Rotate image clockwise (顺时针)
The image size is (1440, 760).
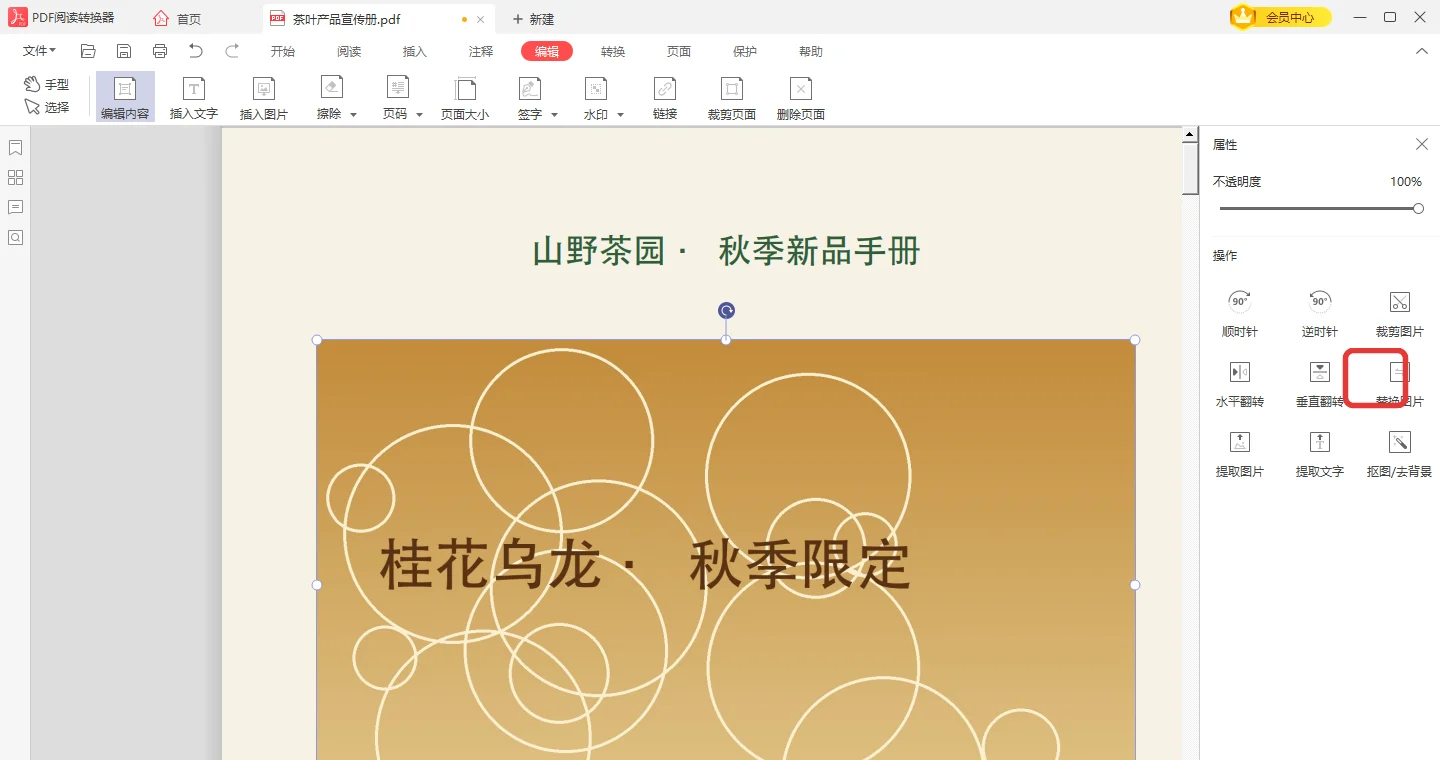coord(1240,314)
